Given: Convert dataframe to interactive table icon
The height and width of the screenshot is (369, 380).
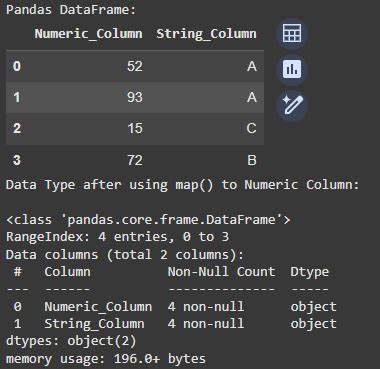Looking at the screenshot, I should click(x=292, y=33).
